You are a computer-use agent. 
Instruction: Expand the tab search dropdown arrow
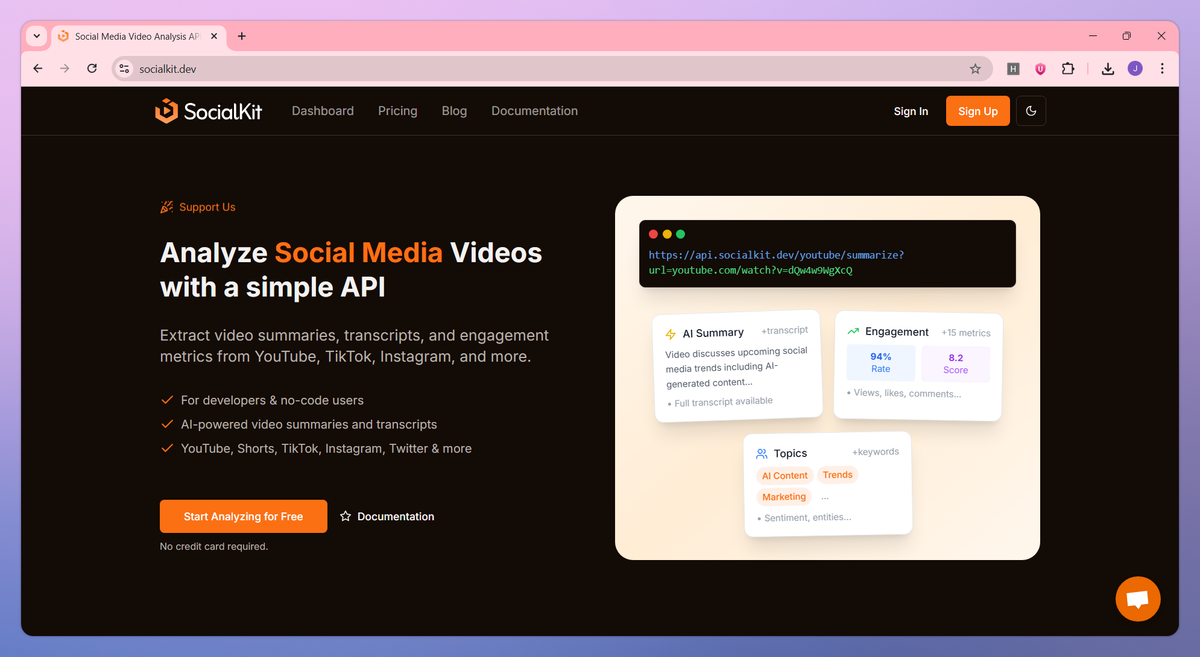click(x=37, y=36)
